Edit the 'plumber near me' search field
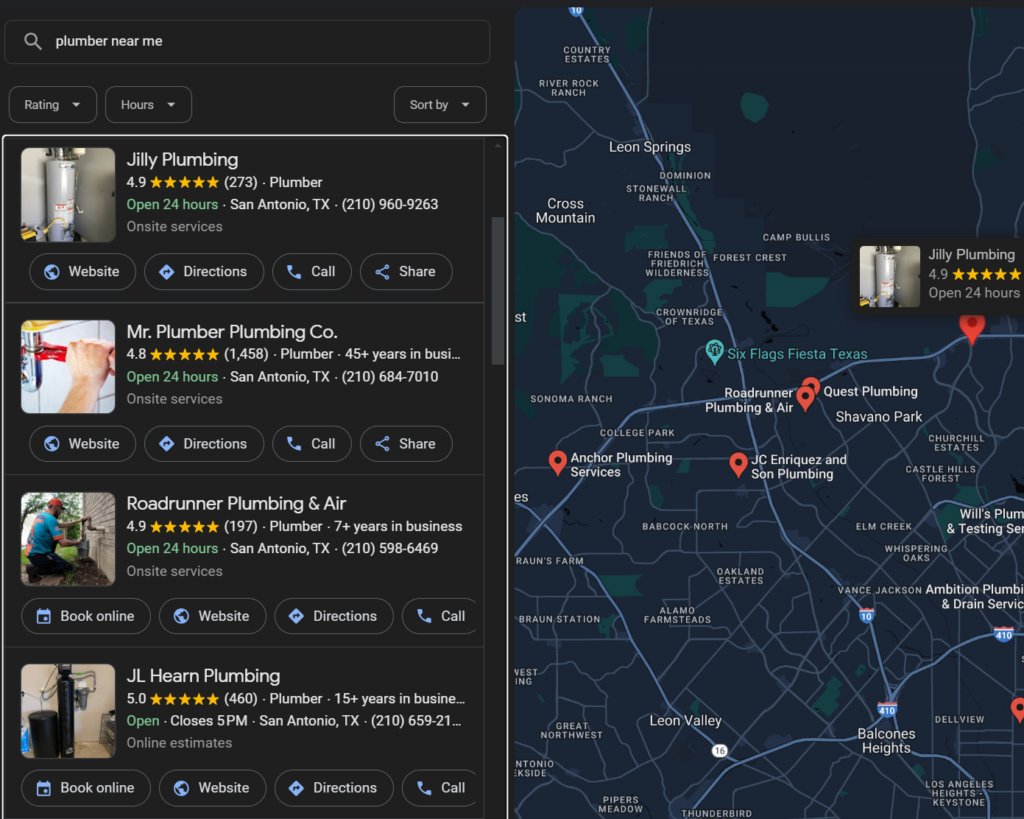The width and height of the screenshot is (1024, 819). point(247,42)
